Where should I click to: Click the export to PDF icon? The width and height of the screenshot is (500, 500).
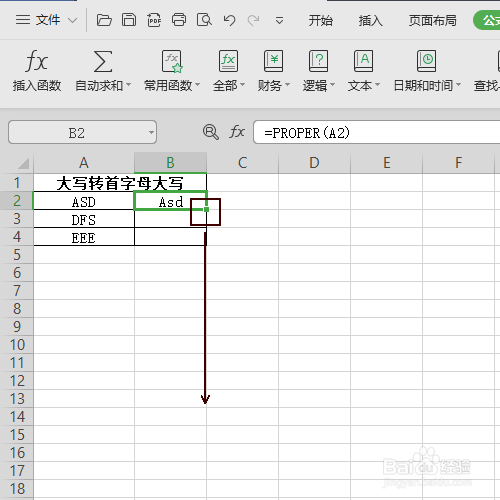154,20
